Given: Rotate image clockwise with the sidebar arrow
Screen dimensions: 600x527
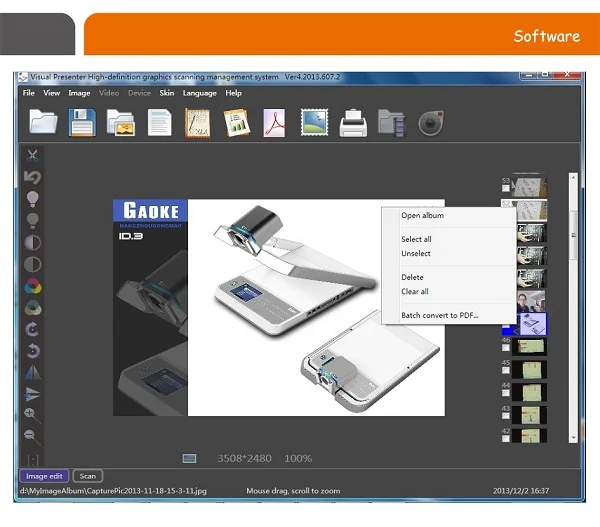Looking at the screenshot, I should coord(33,330).
